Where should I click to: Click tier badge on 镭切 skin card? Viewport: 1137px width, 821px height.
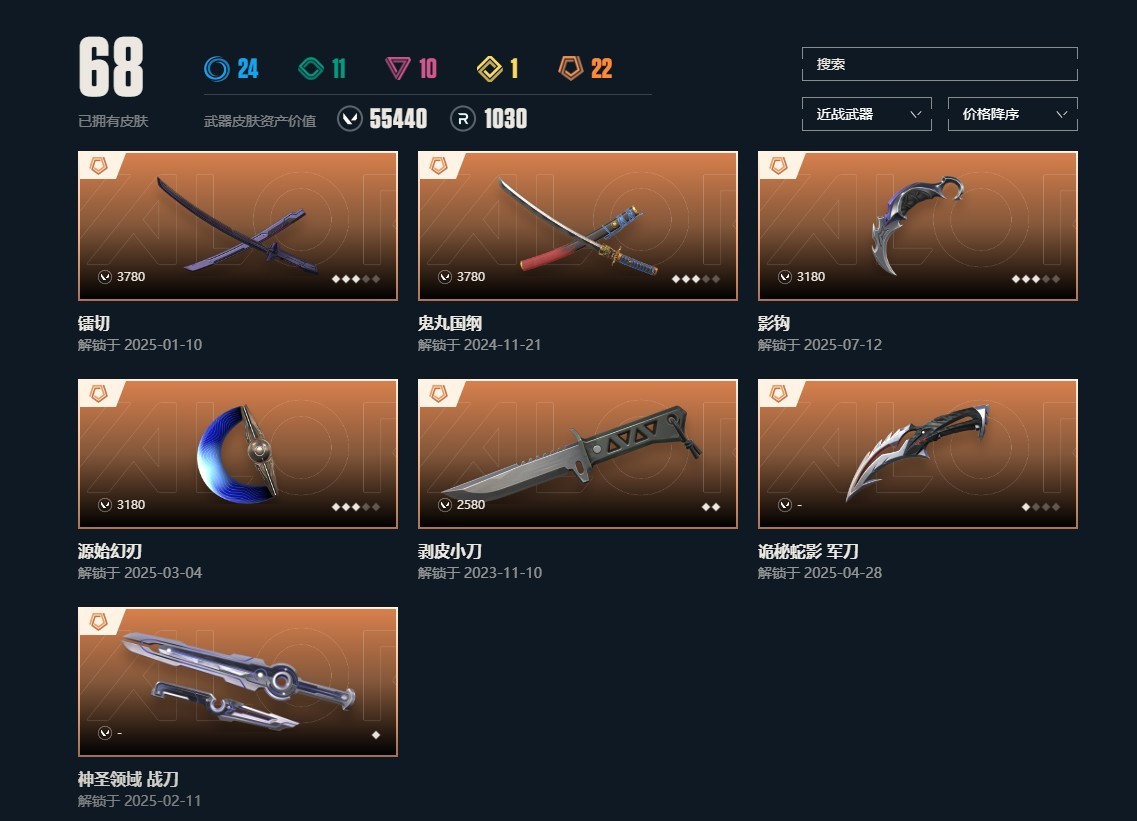point(99,165)
